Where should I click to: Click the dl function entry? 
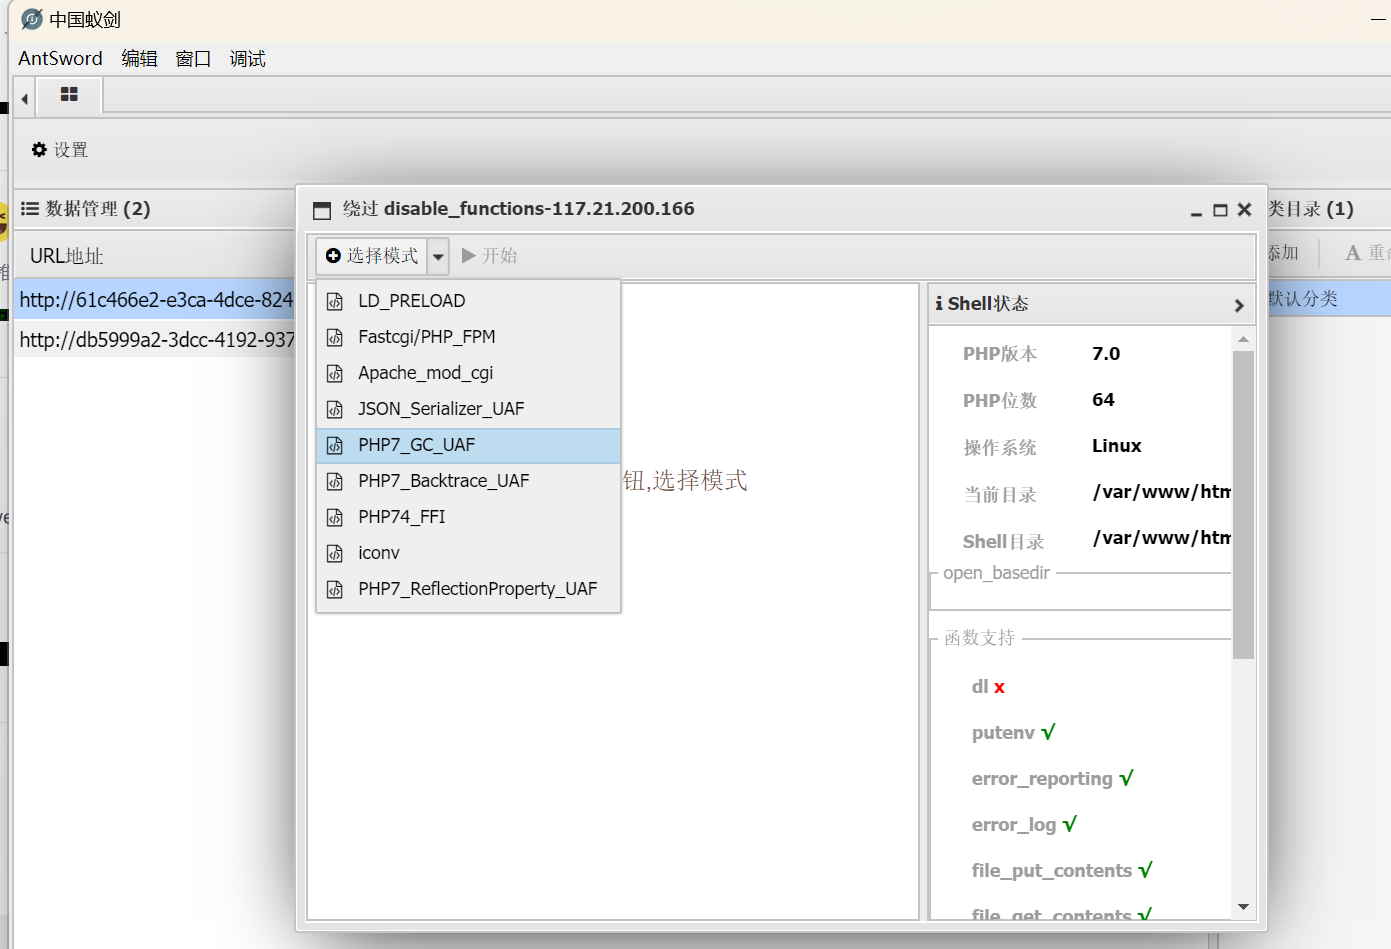pyautogui.click(x=988, y=687)
